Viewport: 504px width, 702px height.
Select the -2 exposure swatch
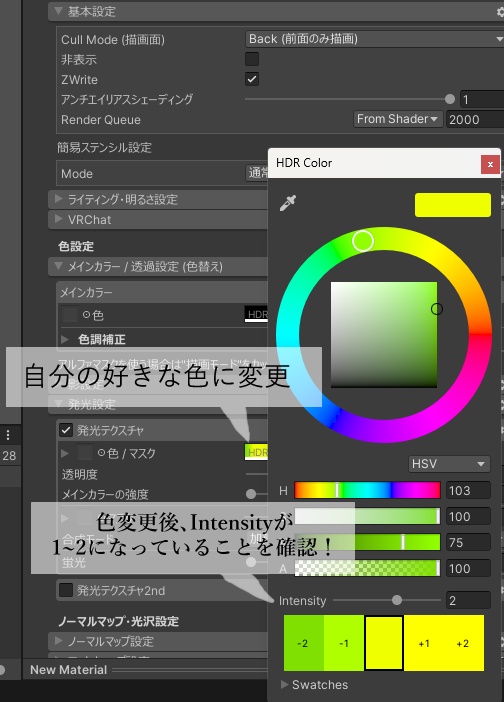(303, 643)
